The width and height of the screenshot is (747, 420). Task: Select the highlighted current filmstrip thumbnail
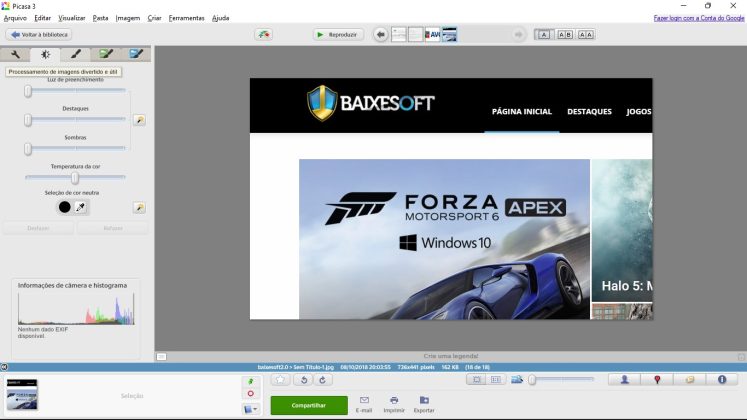tap(449, 34)
